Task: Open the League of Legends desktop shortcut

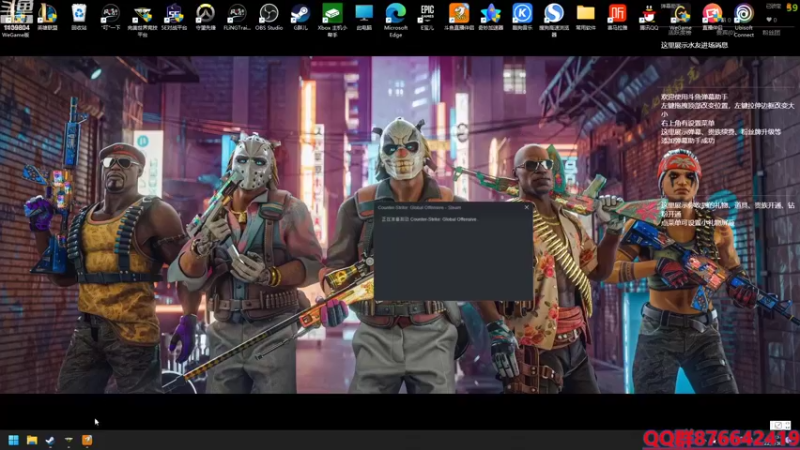Action: click(x=47, y=17)
